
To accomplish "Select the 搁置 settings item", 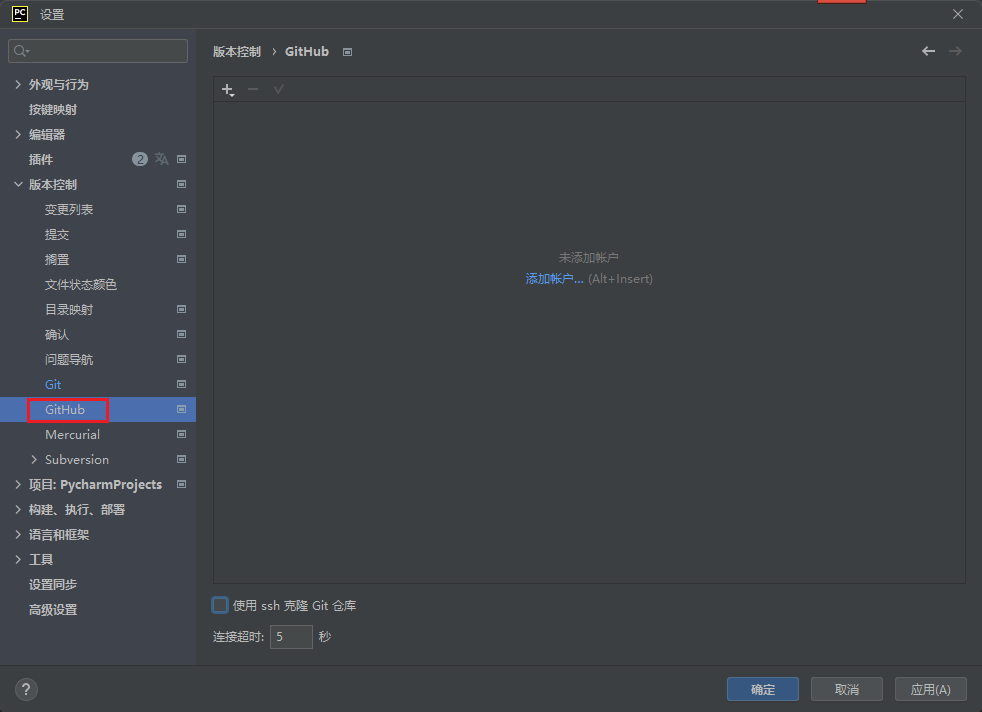I will pyautogui.click(x=57, y=260).
